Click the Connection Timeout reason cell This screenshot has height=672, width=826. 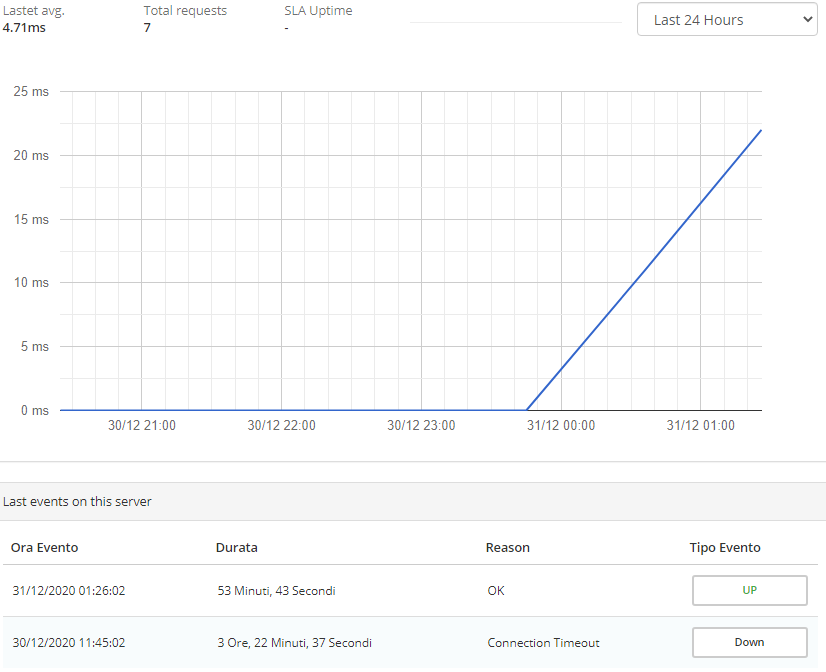coord(543,643)
